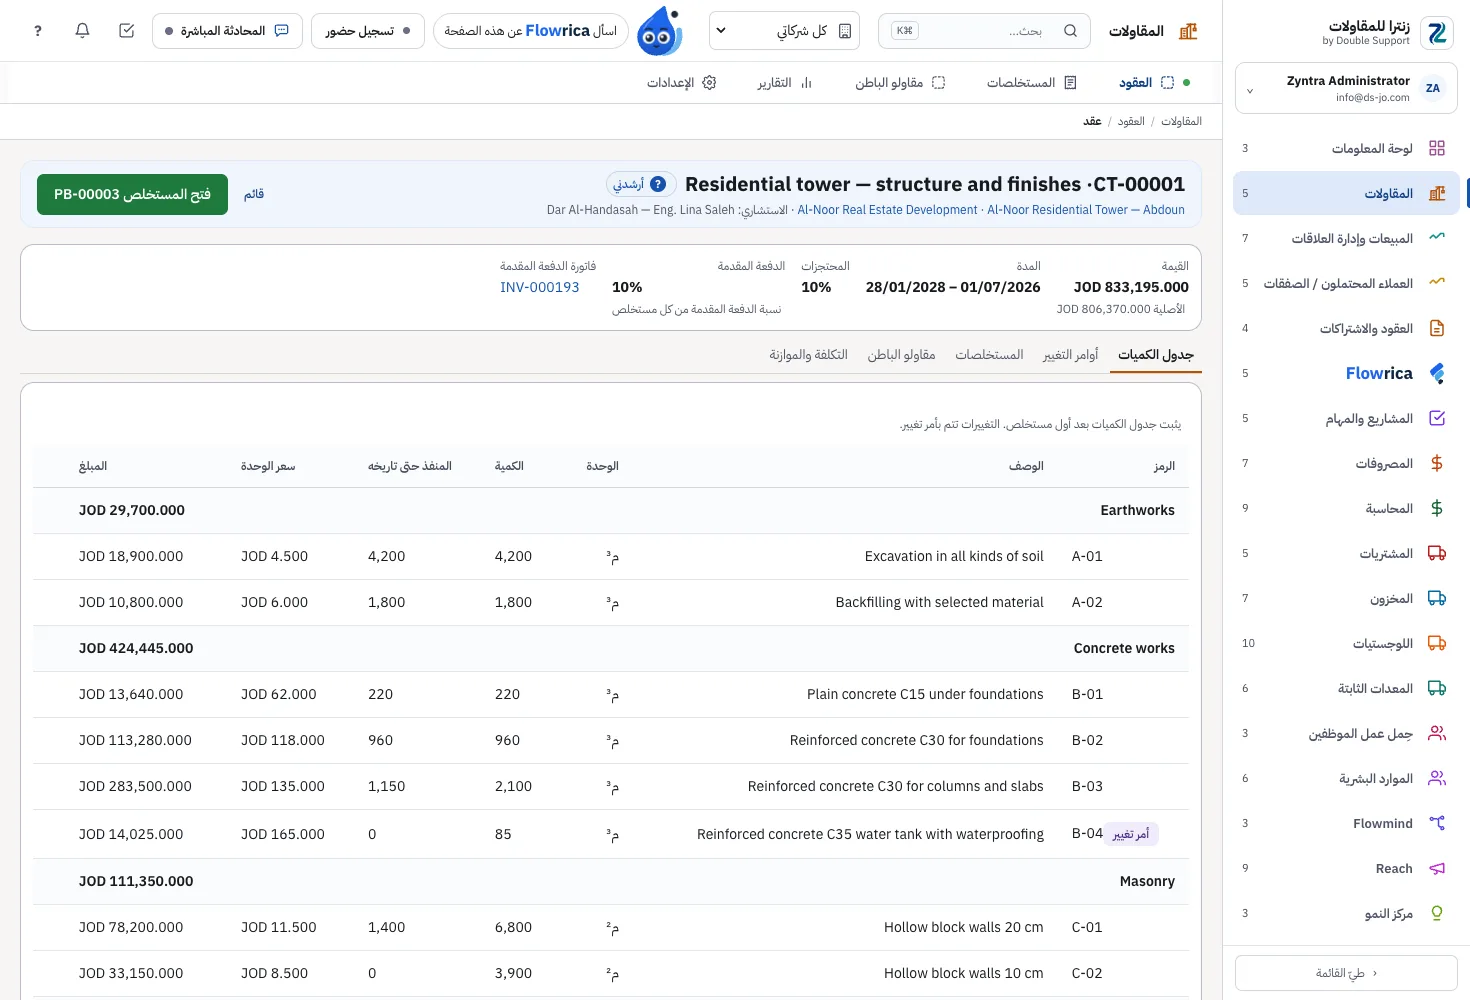Click the blue help icon beside أرشِد

pyautogui.click(x=658, y=184)
